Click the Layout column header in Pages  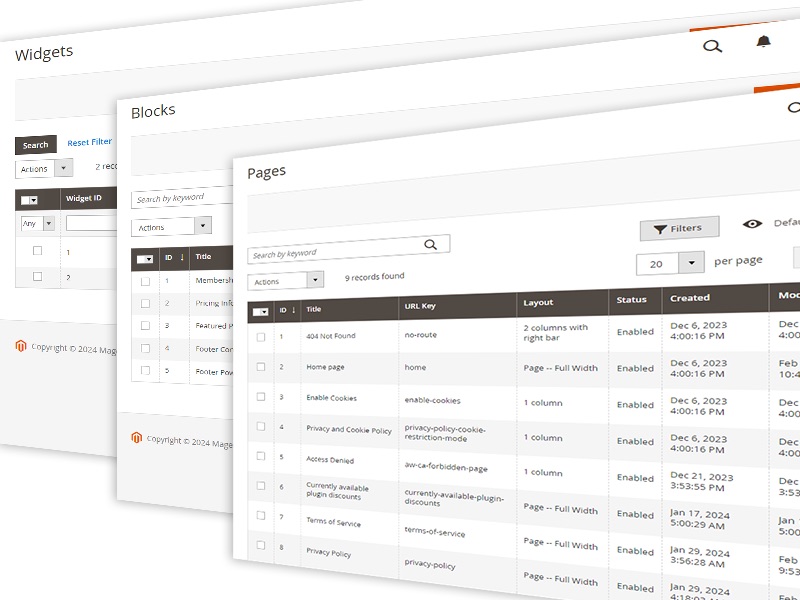tap(538, 302)
